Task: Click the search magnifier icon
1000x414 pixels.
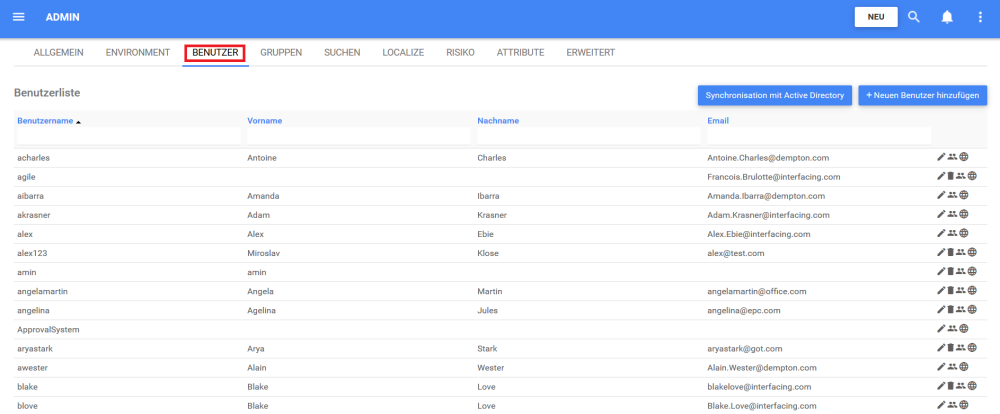Action: [913, 17]
